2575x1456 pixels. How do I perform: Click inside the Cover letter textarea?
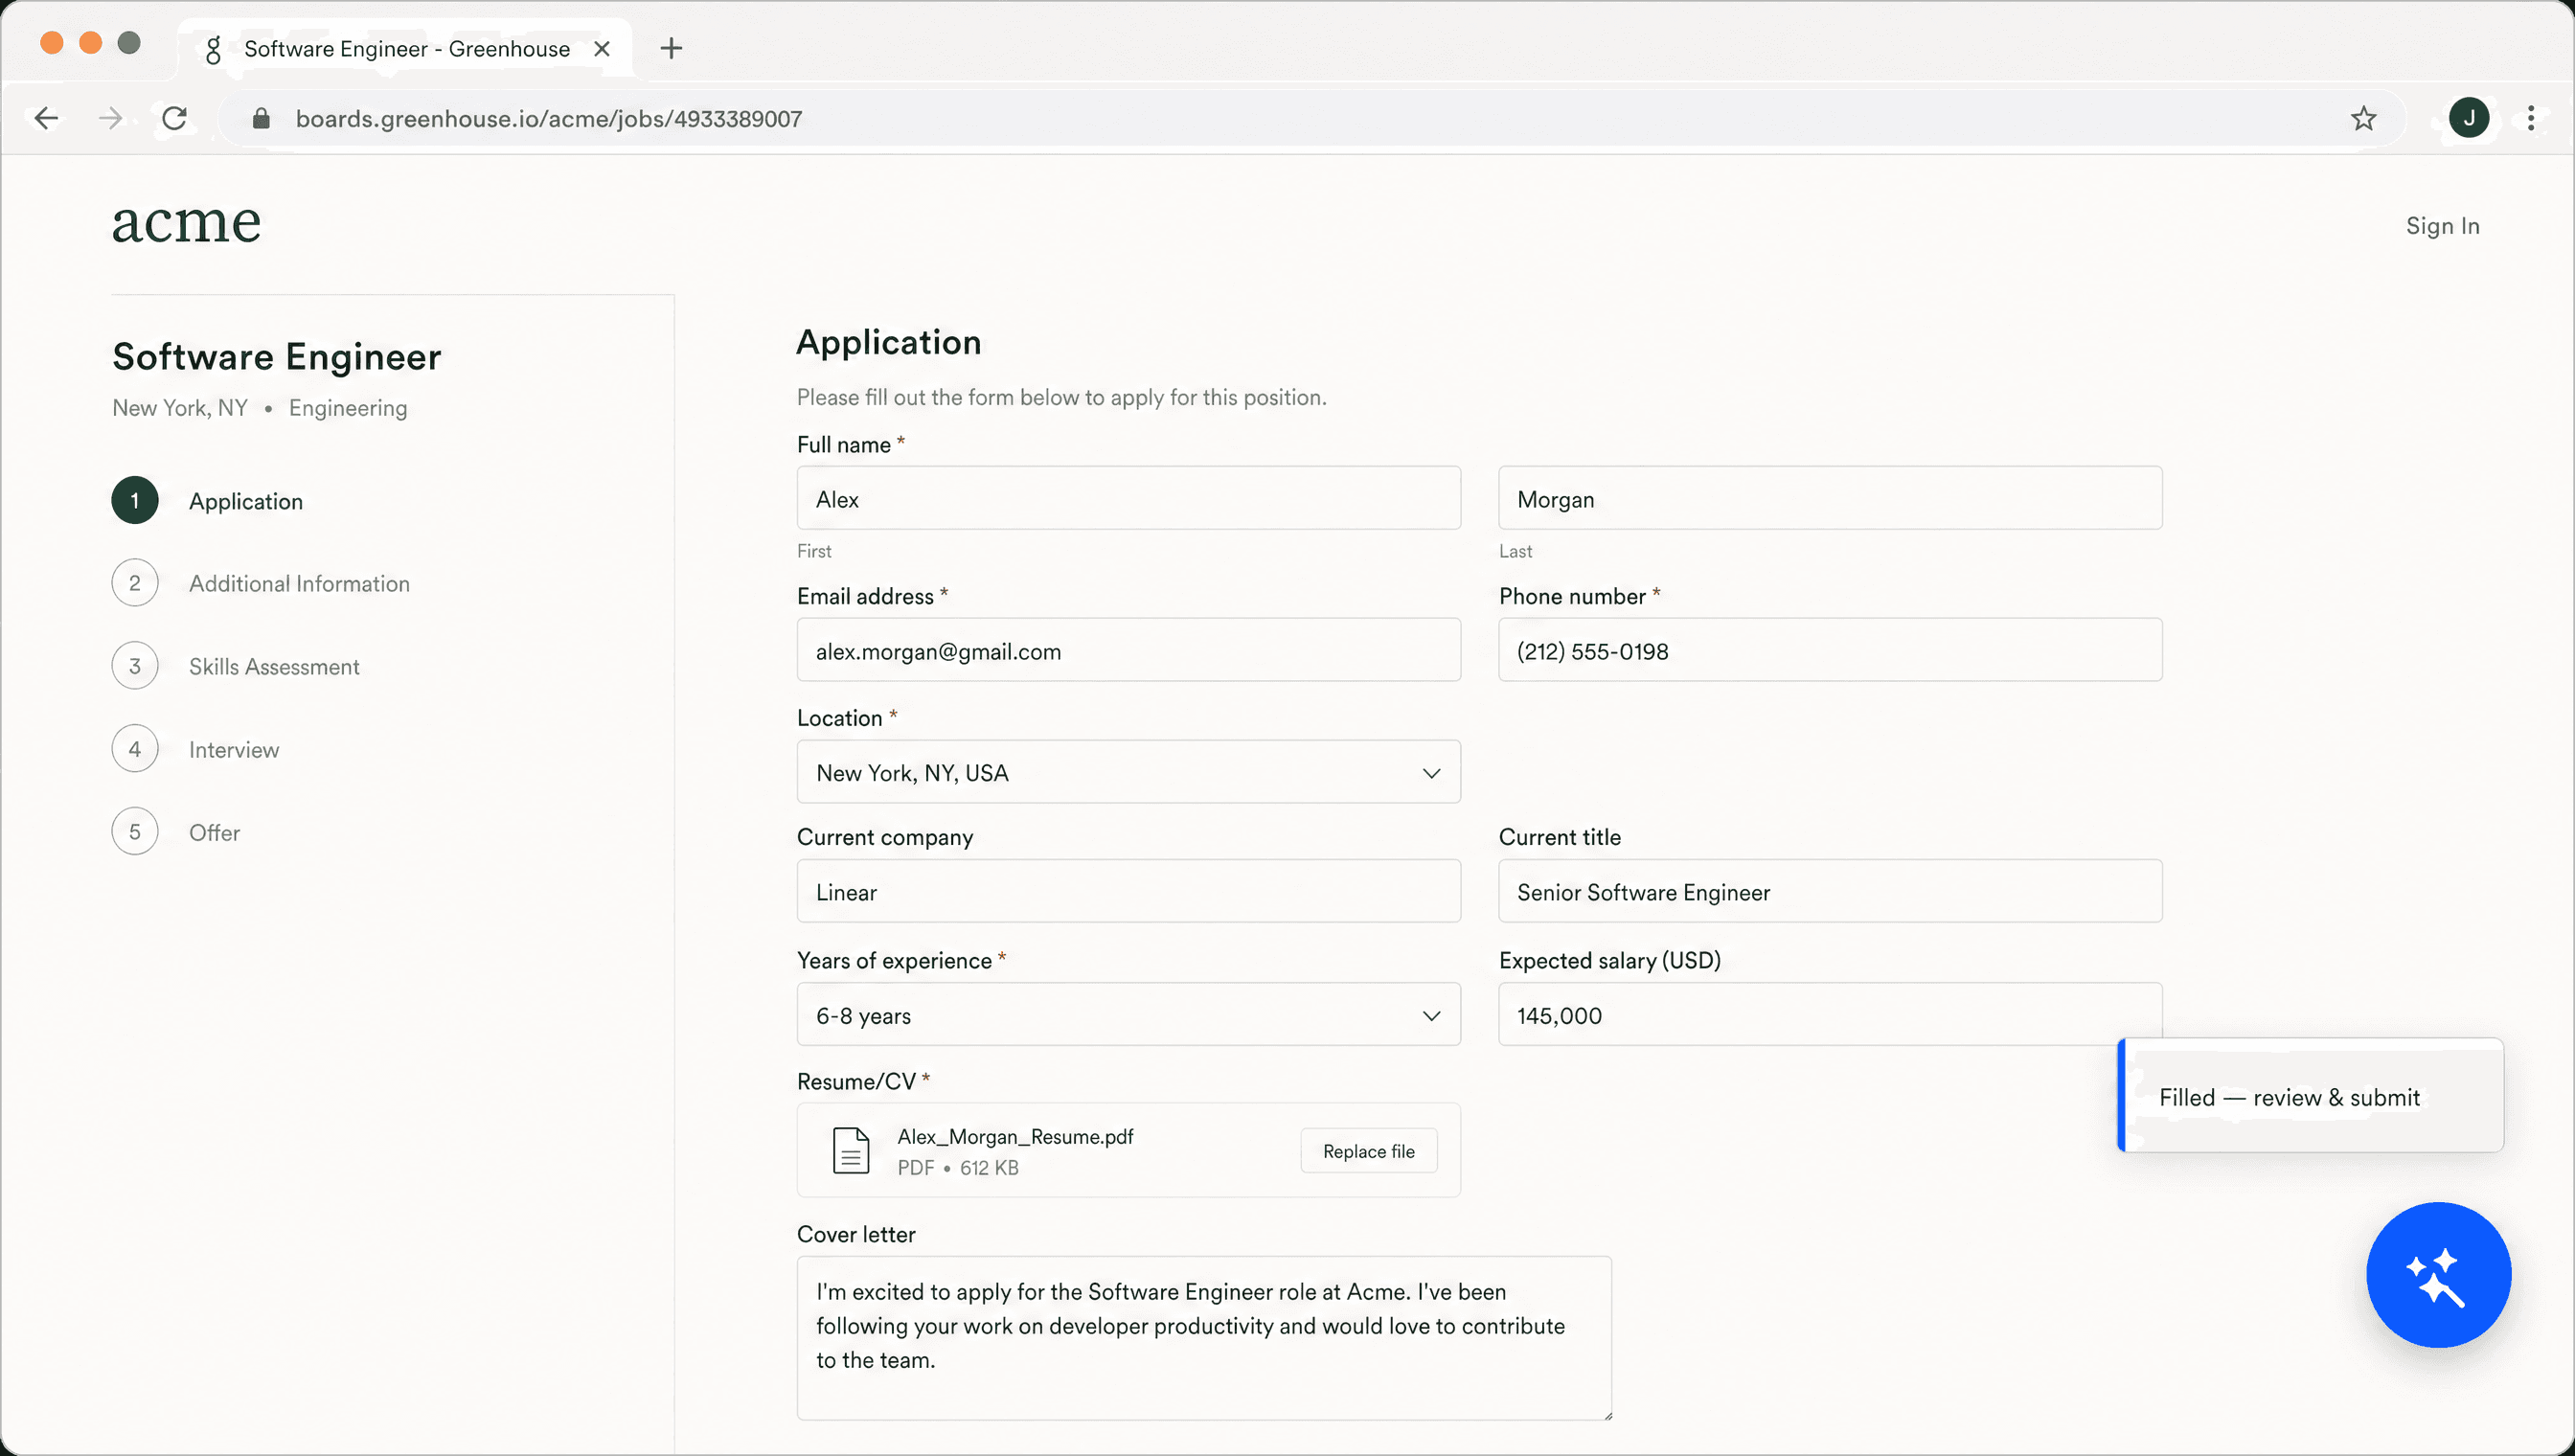[1204, 1338]
